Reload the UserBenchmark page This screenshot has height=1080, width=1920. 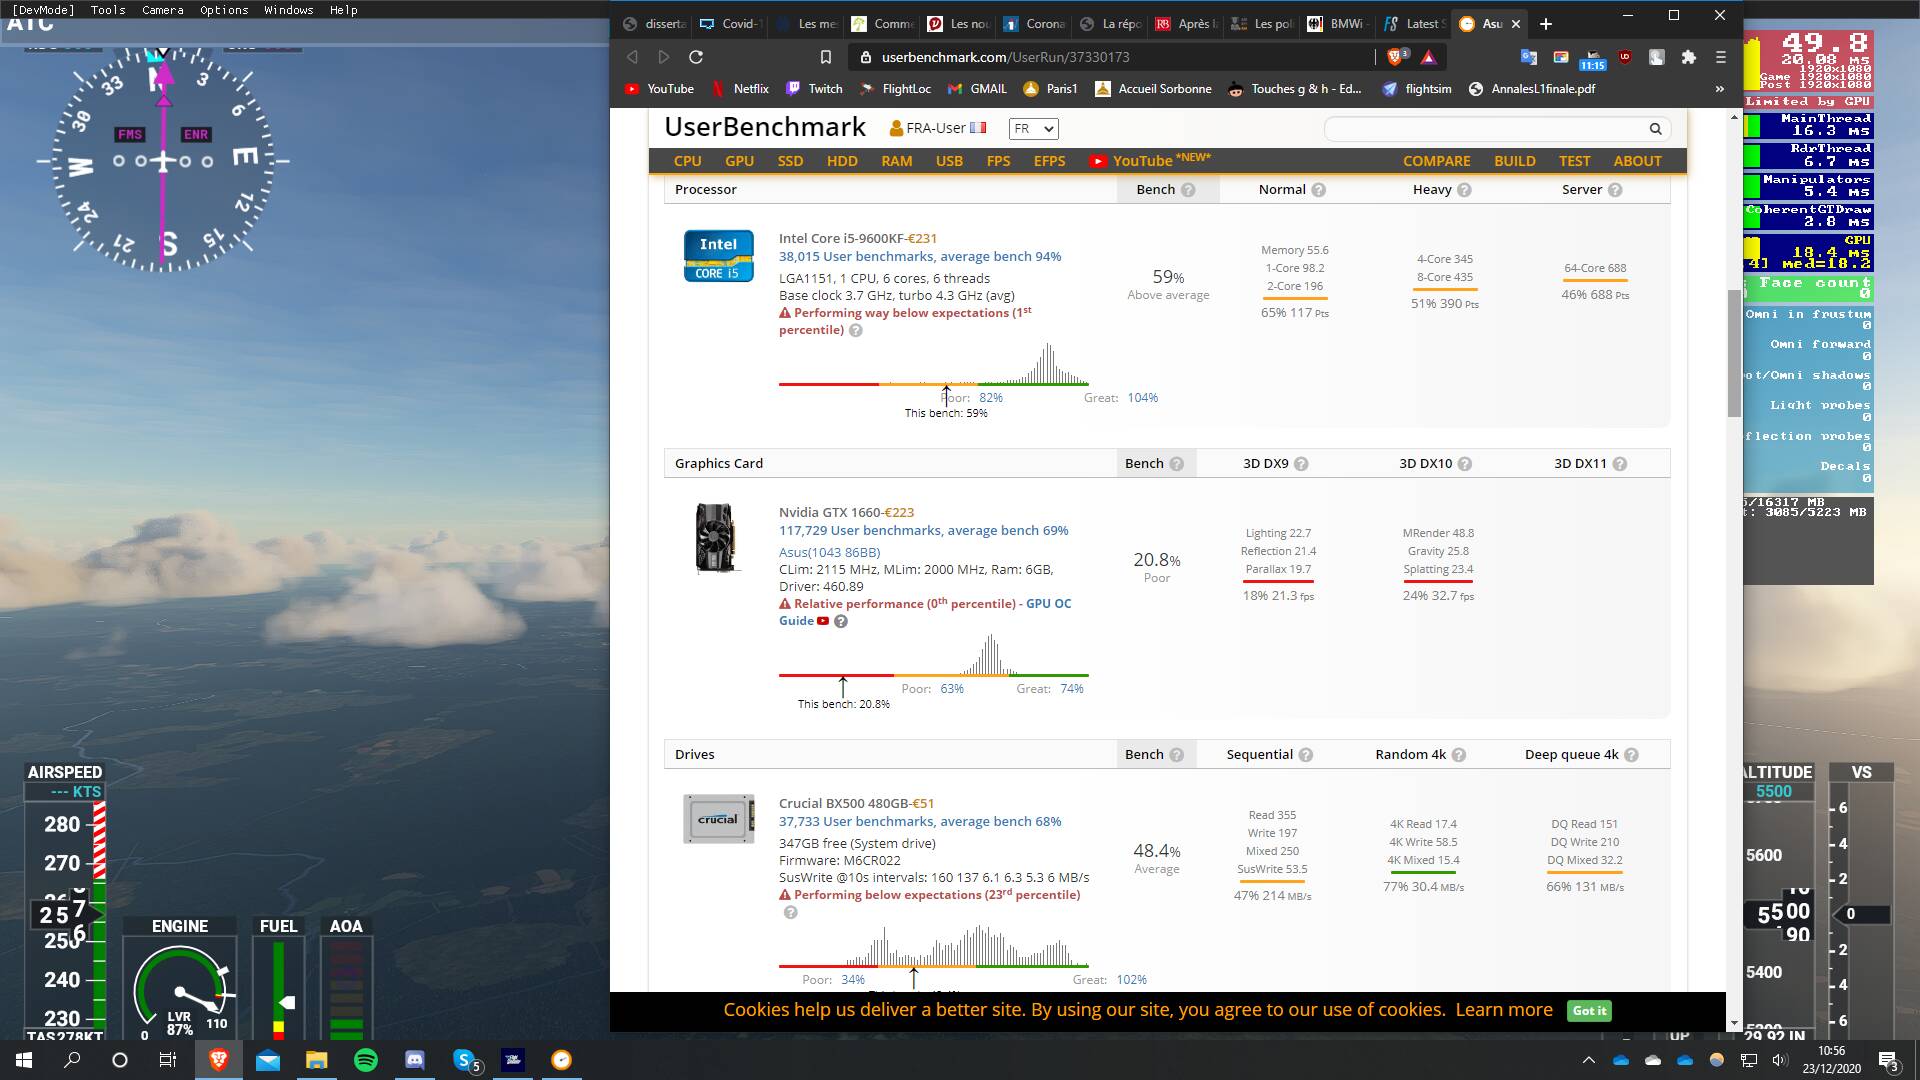[x=696, y=57]
